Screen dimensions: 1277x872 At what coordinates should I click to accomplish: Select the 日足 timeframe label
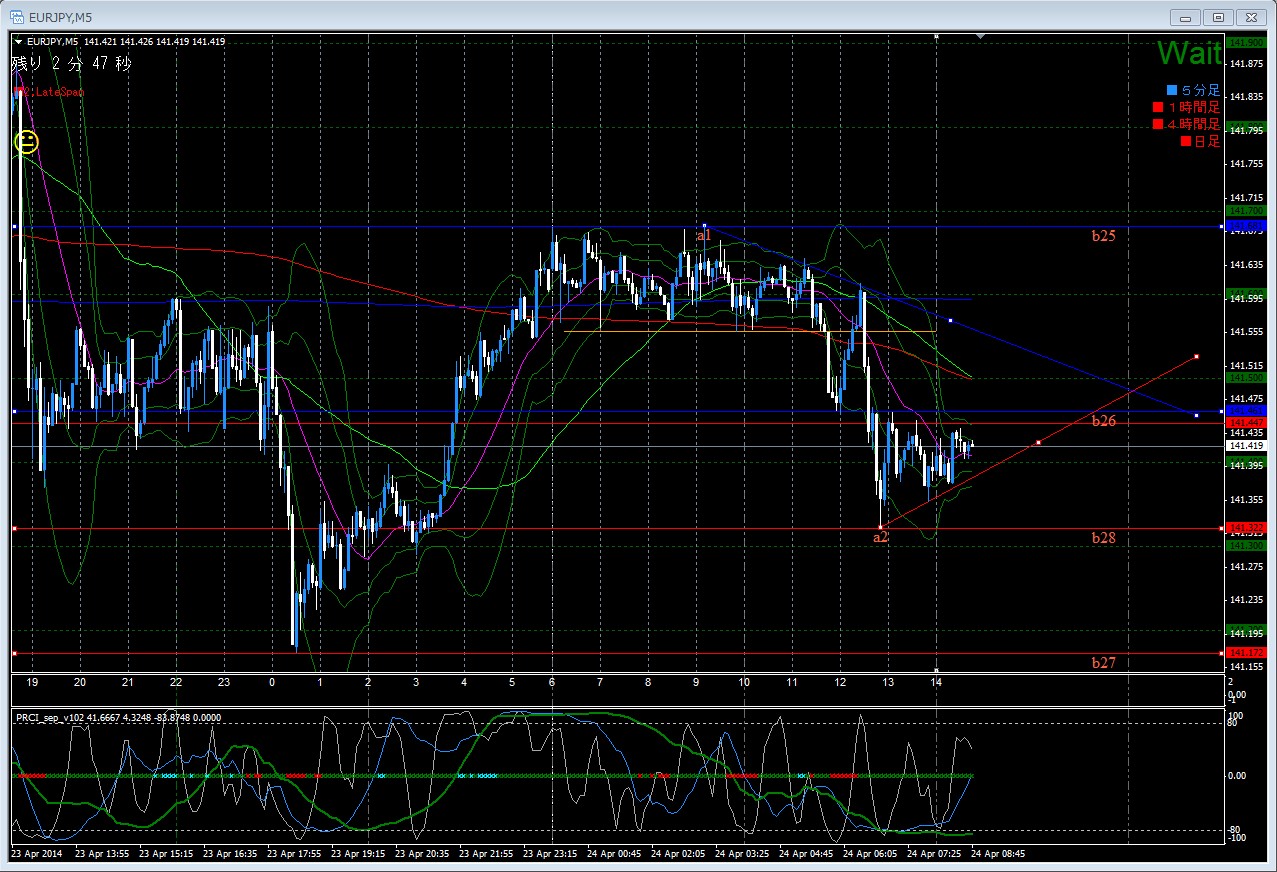click(x=1207, y=141)
